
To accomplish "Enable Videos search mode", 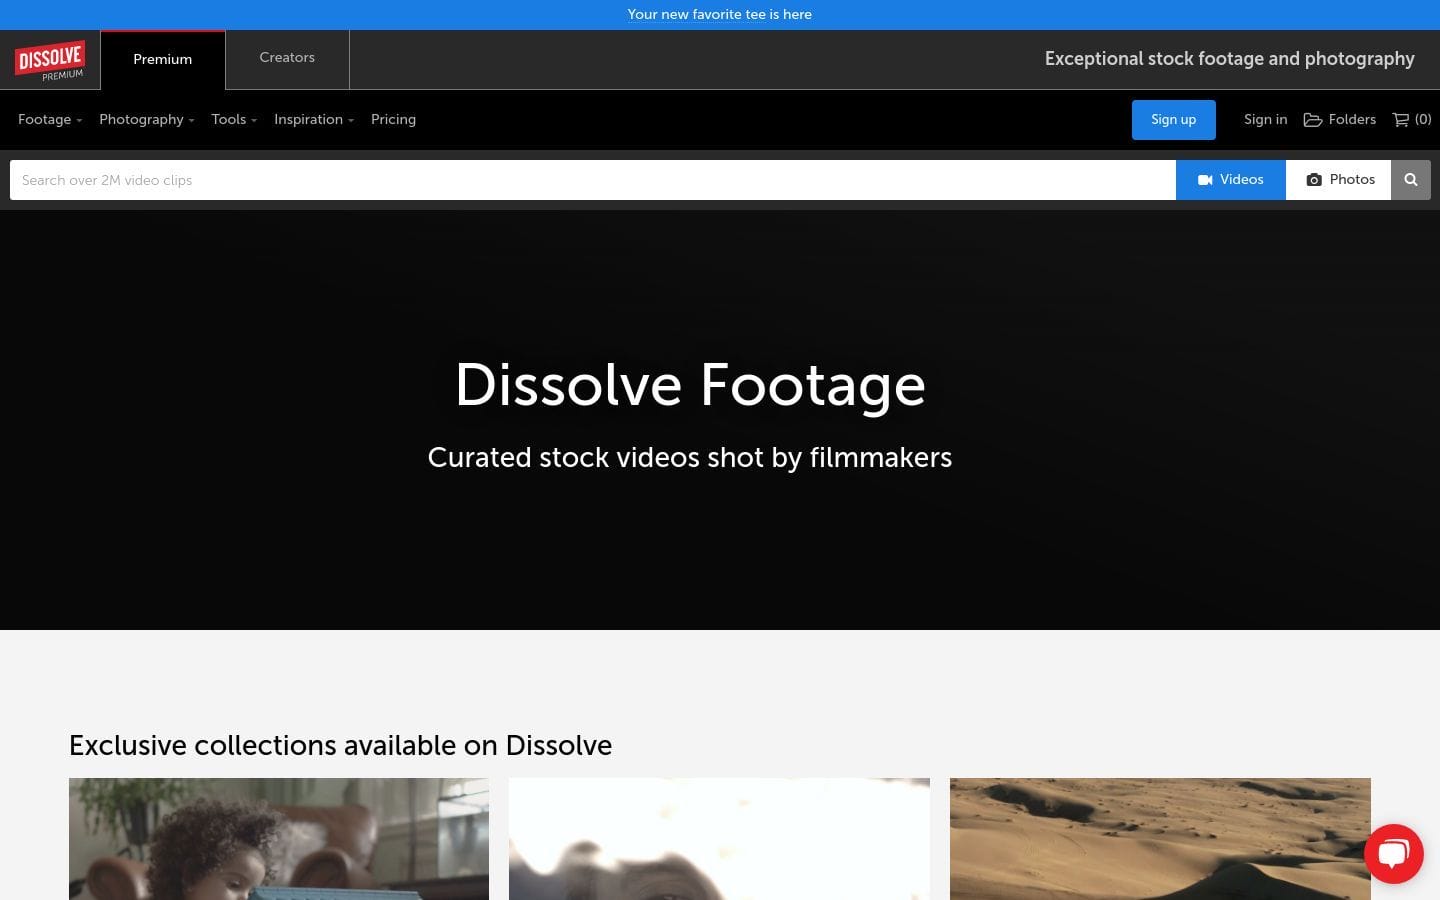I will point(1230,179).
